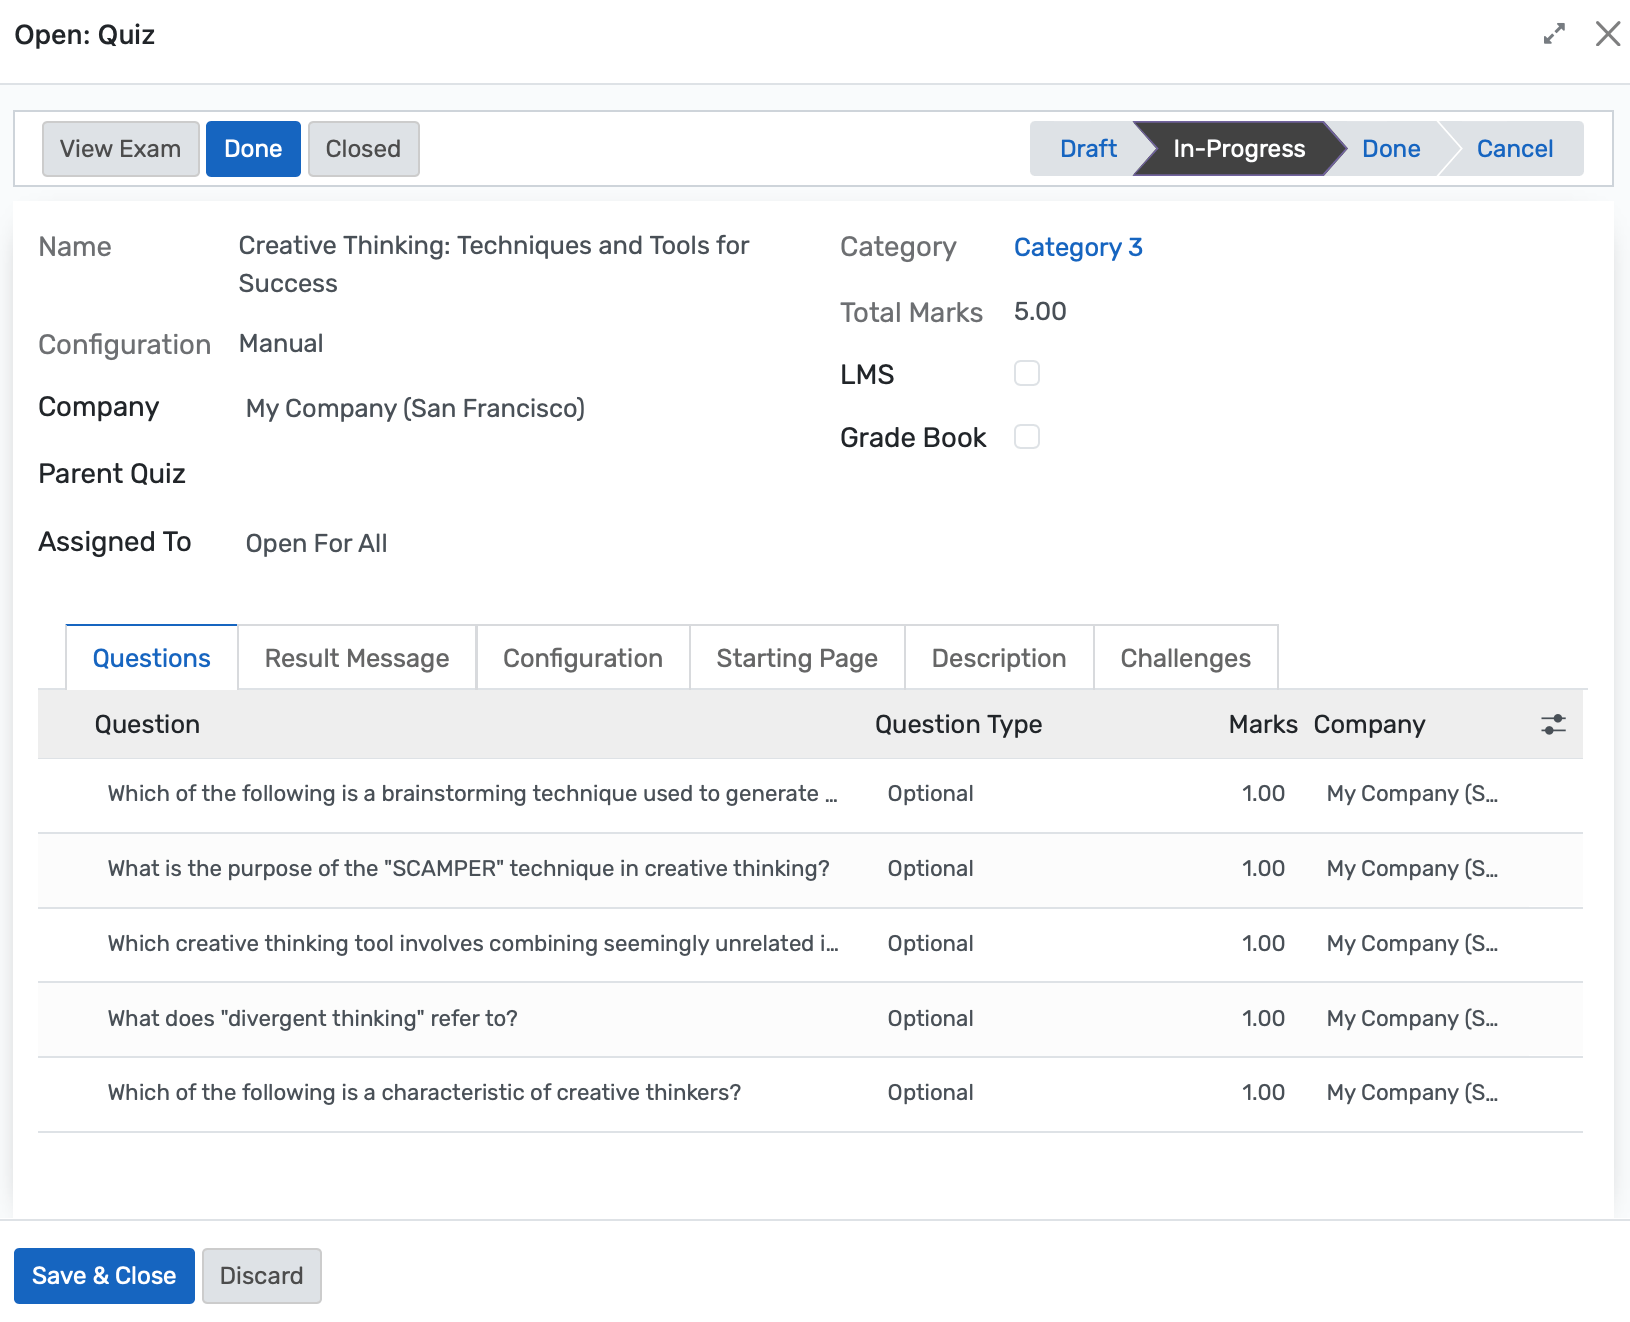
Task: Save and close the quiz
Action: click(104, 1275)
